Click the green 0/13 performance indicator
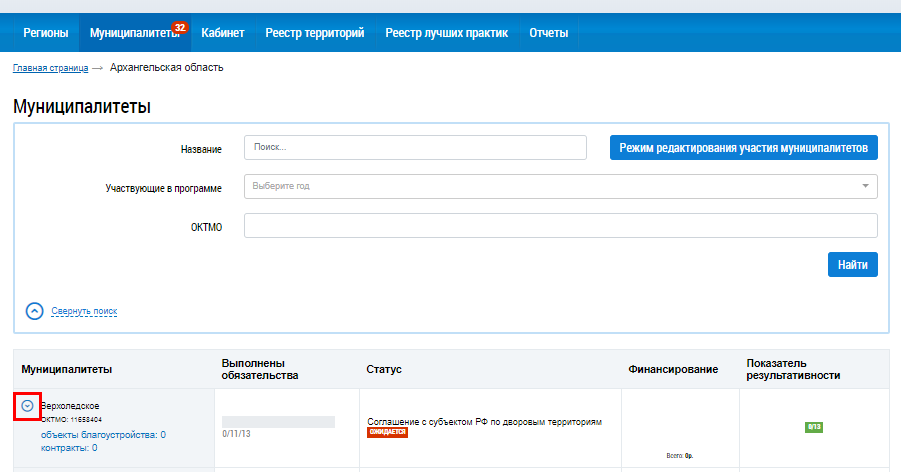The width and height of the screenshot is (901, 472). pos(813,427)
